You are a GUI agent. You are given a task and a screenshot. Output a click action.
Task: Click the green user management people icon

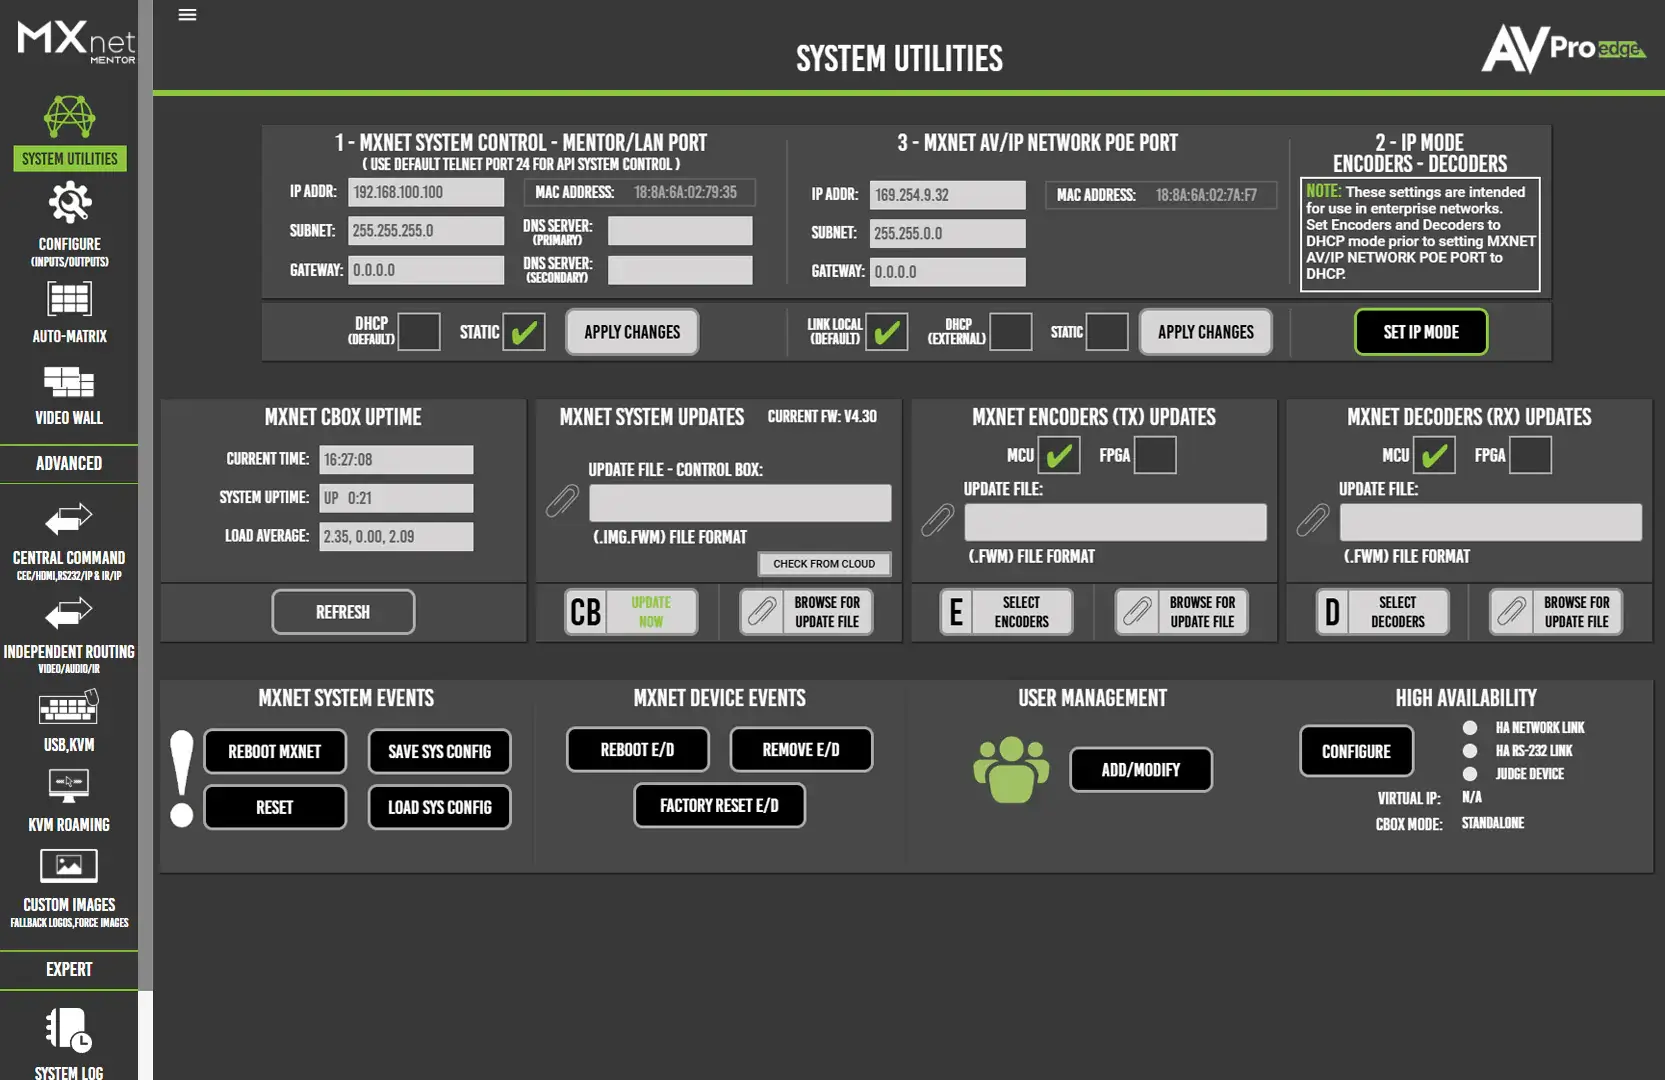click(1011, 769)
